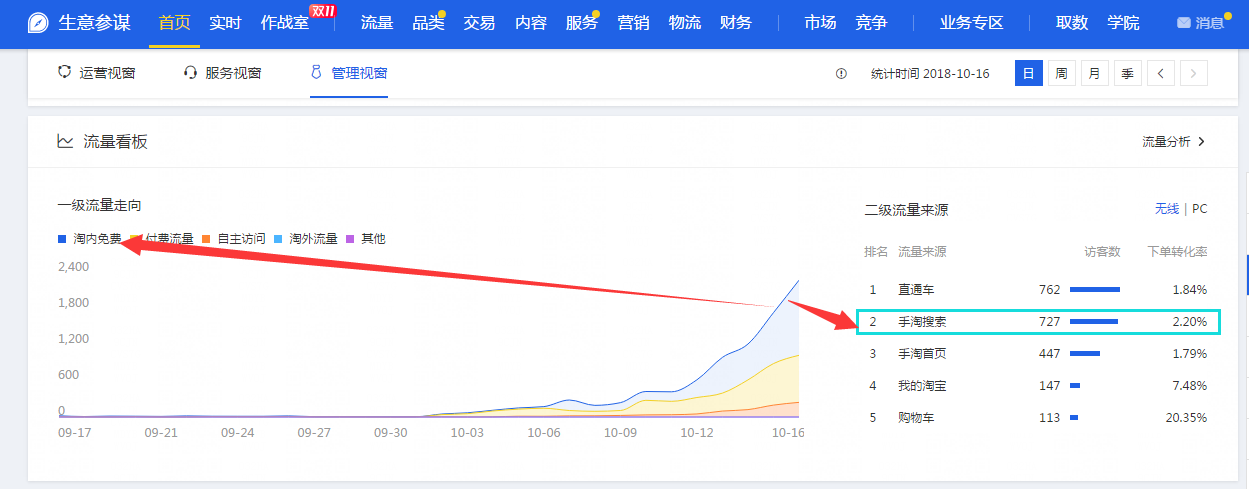Open the 市场 menu

820,23
